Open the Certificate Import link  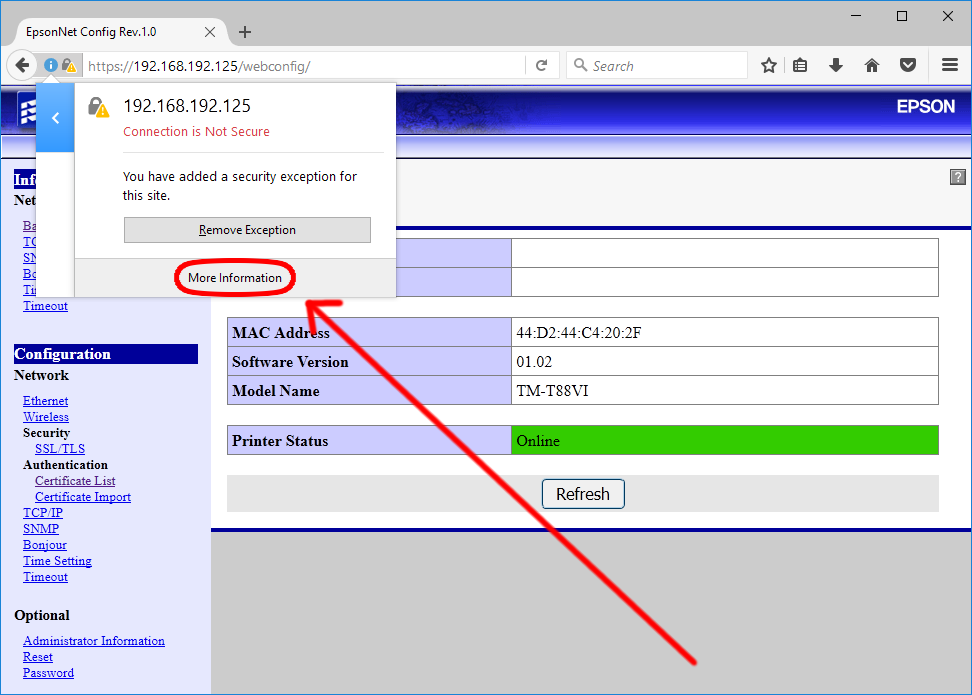[x=83, y=497]
